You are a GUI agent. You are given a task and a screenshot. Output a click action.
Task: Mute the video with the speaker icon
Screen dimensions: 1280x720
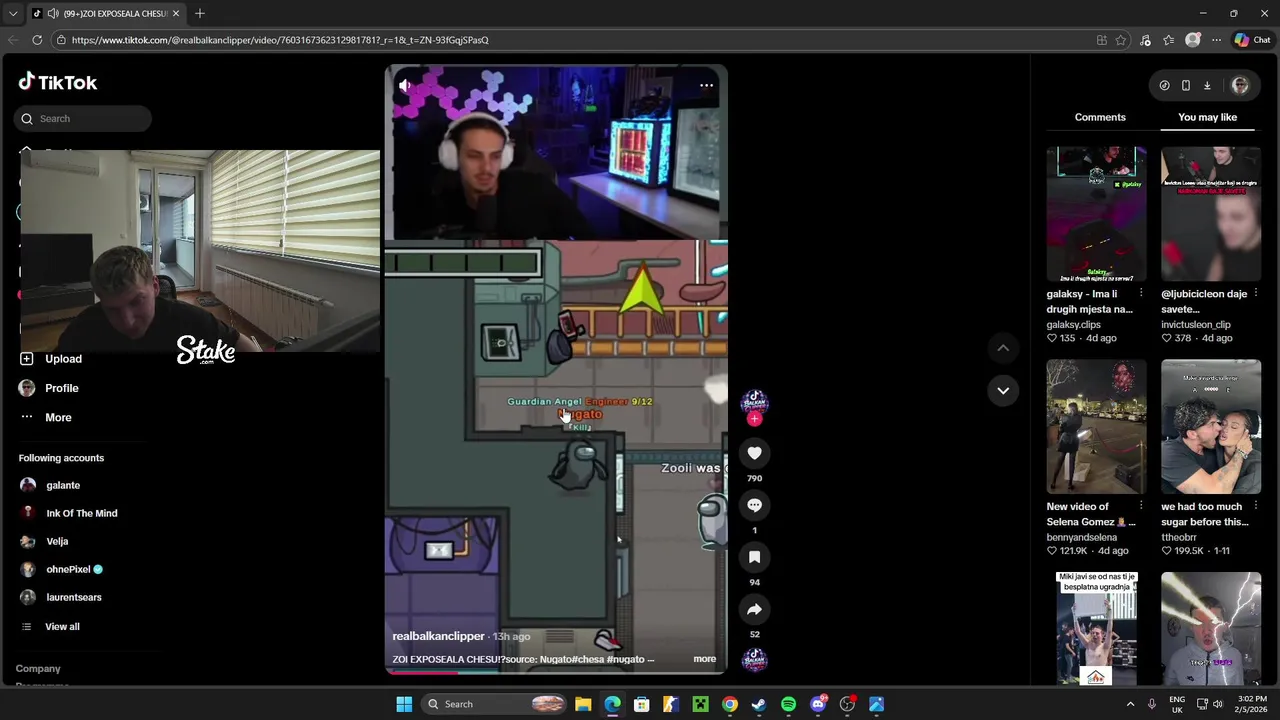(x=405, y=86)
